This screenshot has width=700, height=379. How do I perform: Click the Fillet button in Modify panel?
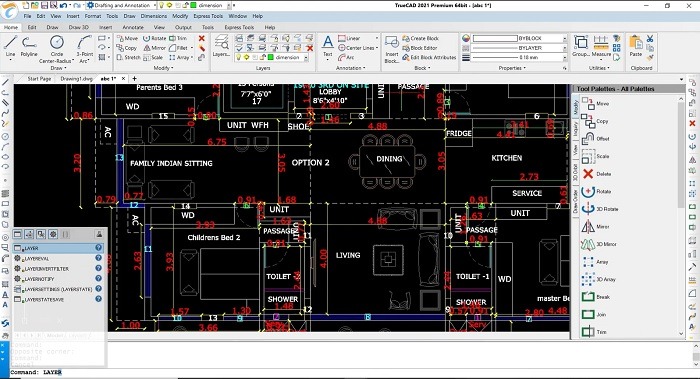coord(179,48)
